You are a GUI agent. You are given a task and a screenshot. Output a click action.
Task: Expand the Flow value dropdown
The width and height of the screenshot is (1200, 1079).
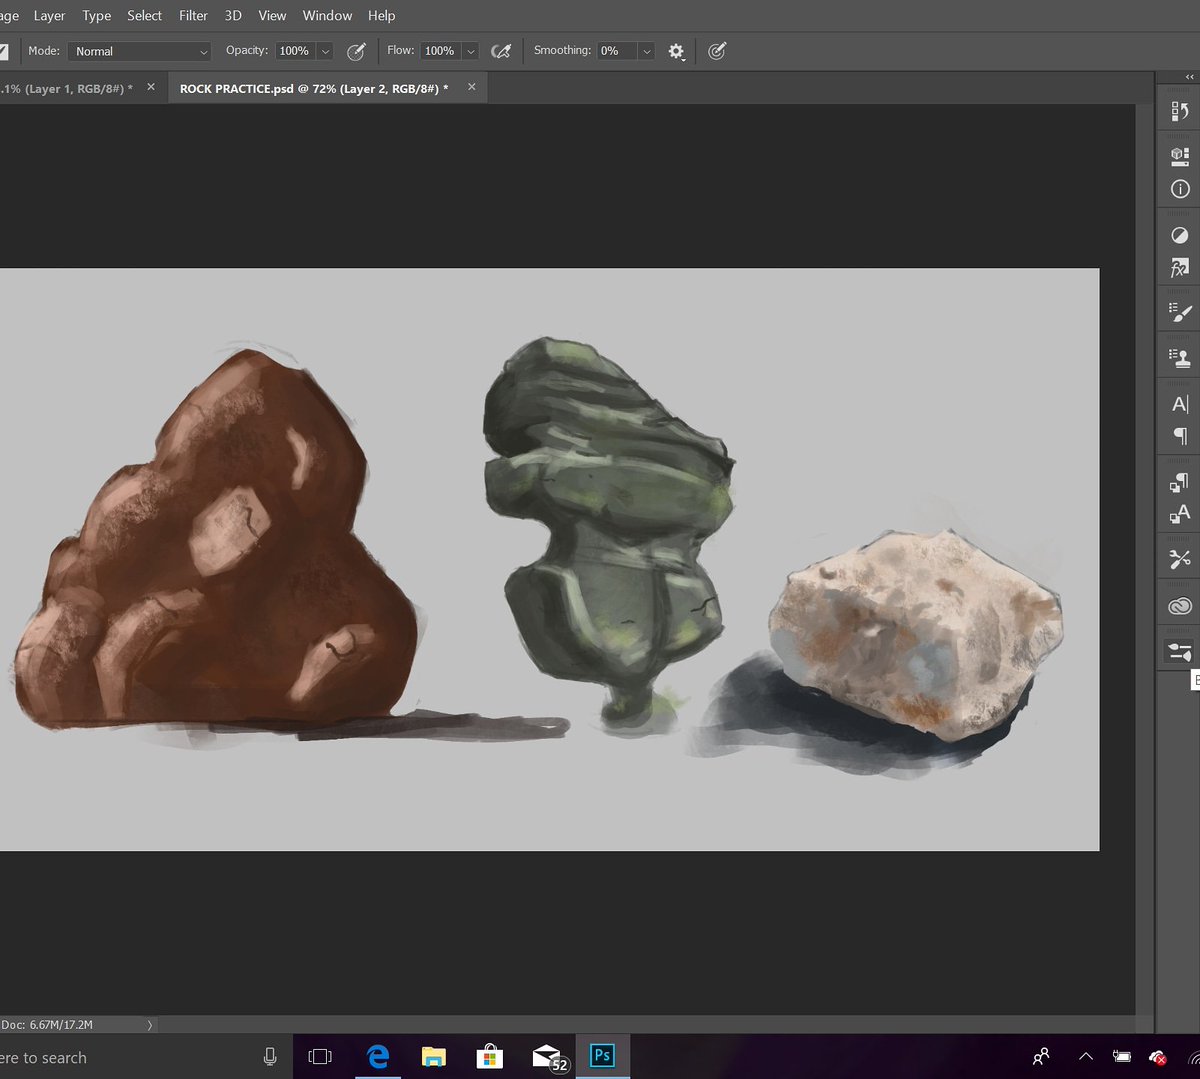tap(470, 52)
